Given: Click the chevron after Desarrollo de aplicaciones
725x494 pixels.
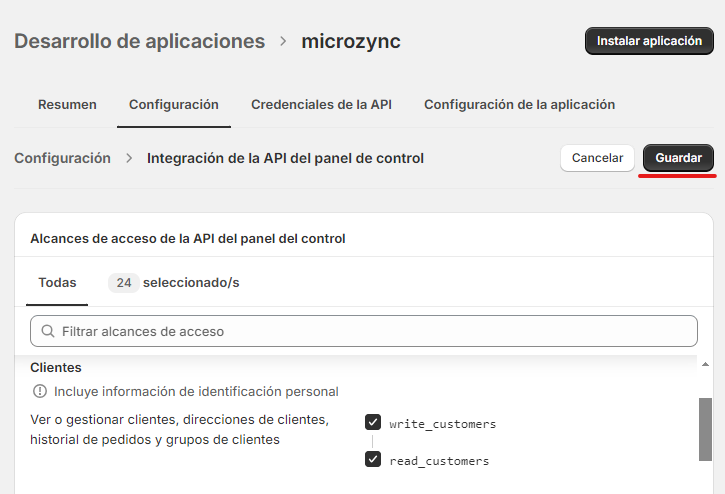Looking at the screenshot, I should (283, 41).
